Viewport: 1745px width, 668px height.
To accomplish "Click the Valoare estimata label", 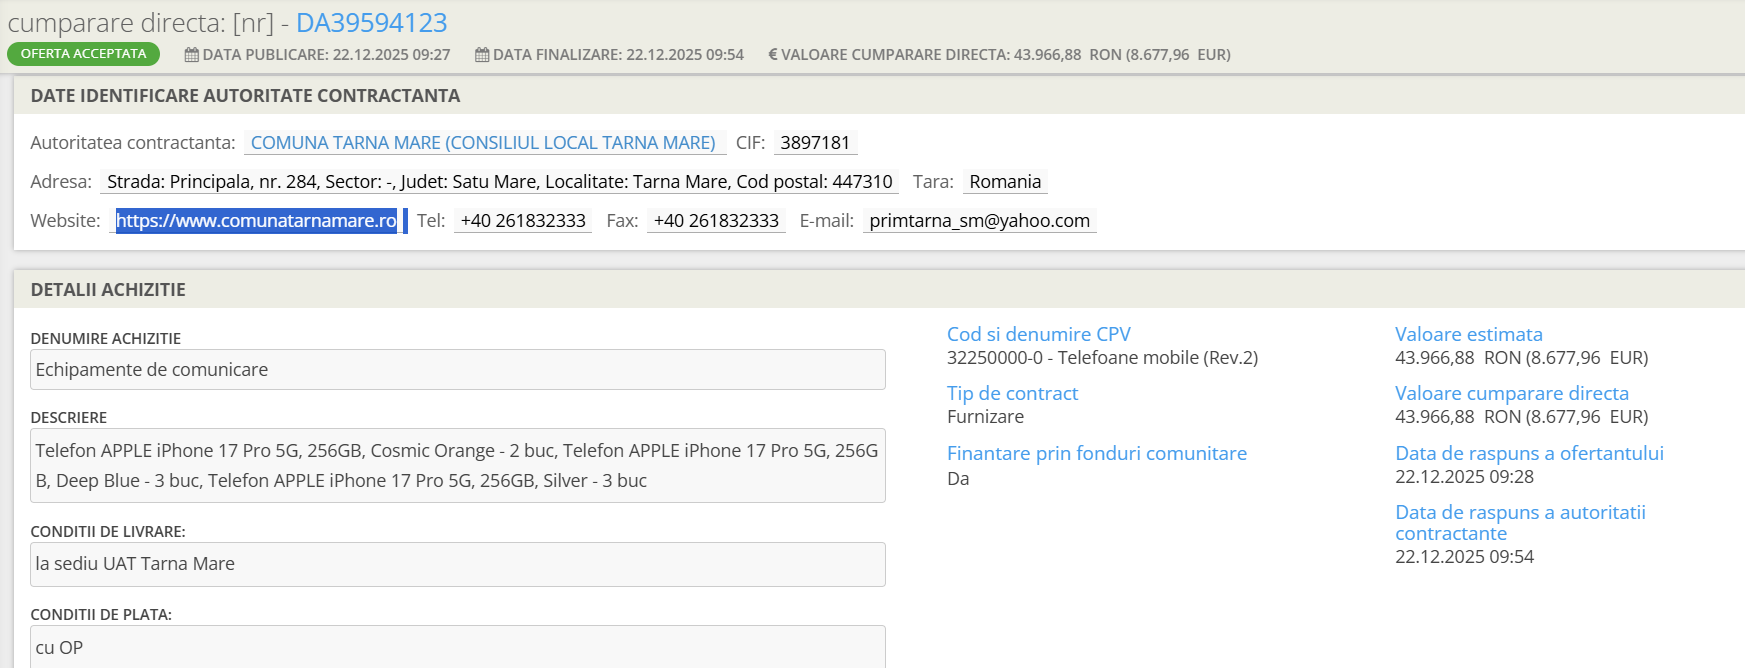I will point(1468,335).
